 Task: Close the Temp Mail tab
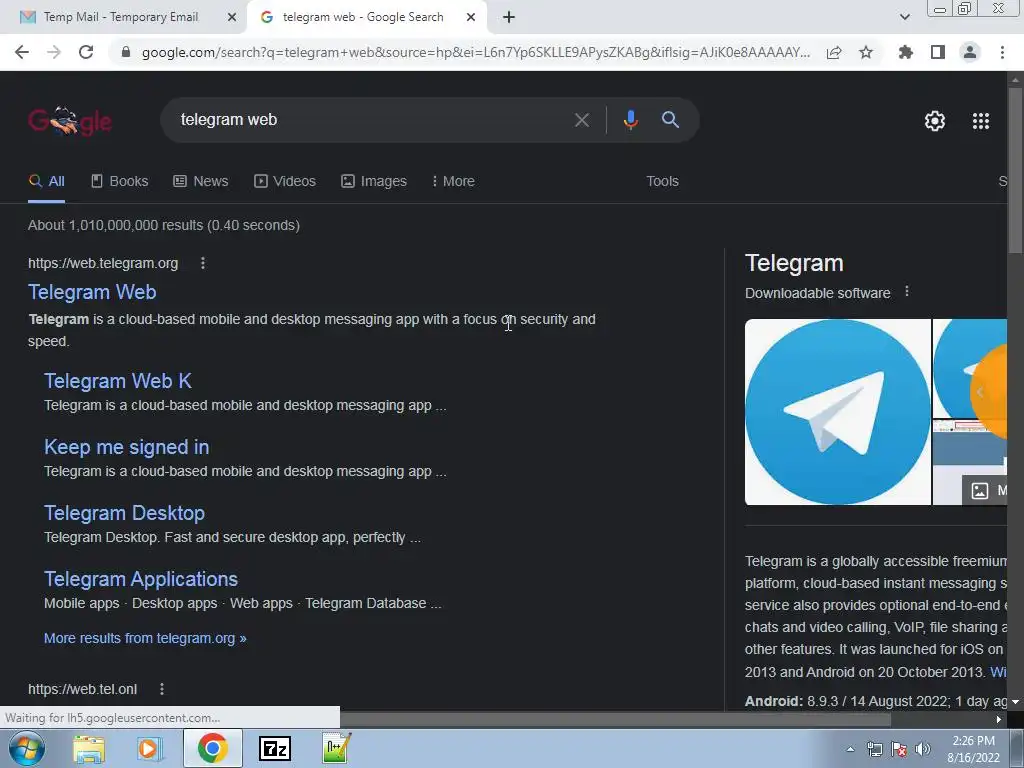[231, 18]
